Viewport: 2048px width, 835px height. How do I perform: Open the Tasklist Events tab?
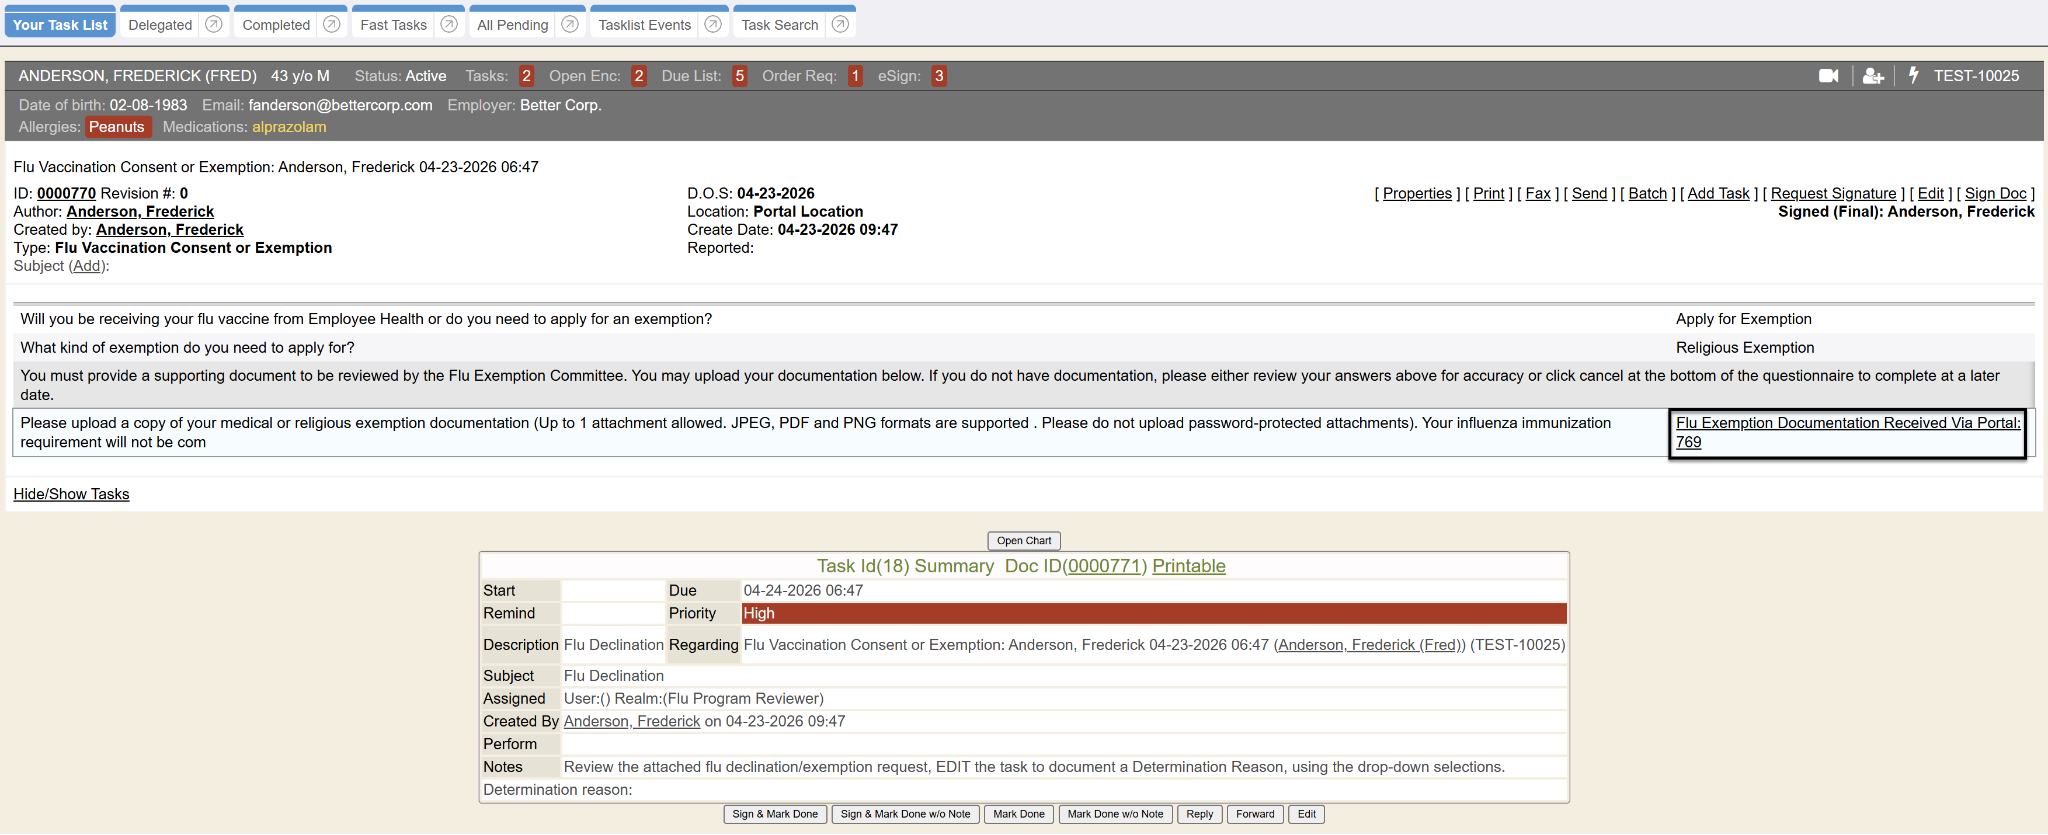coord(644,25)
